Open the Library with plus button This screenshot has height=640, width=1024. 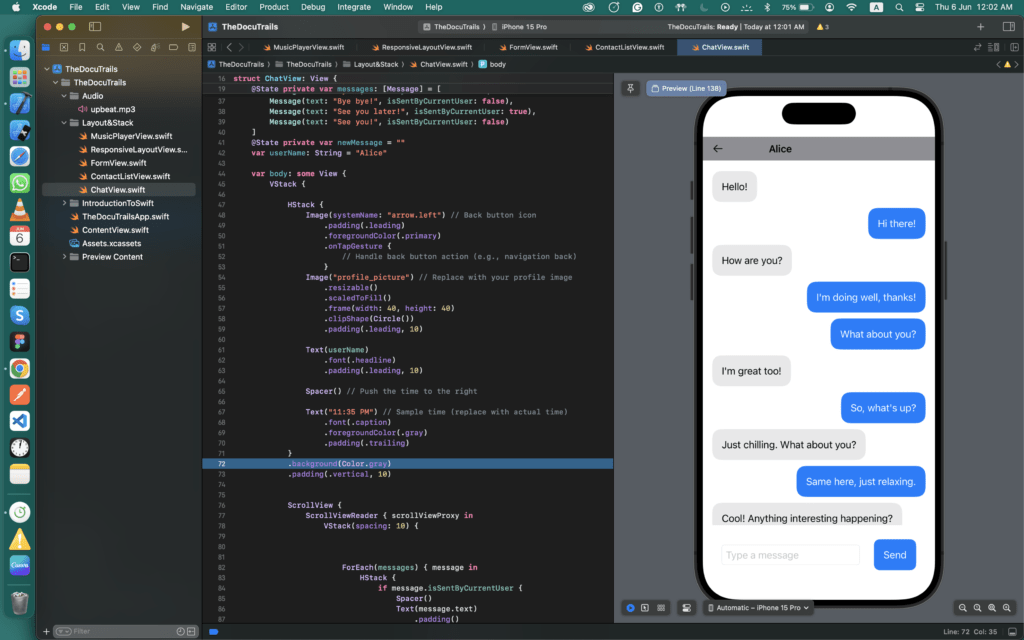[980, 27]
